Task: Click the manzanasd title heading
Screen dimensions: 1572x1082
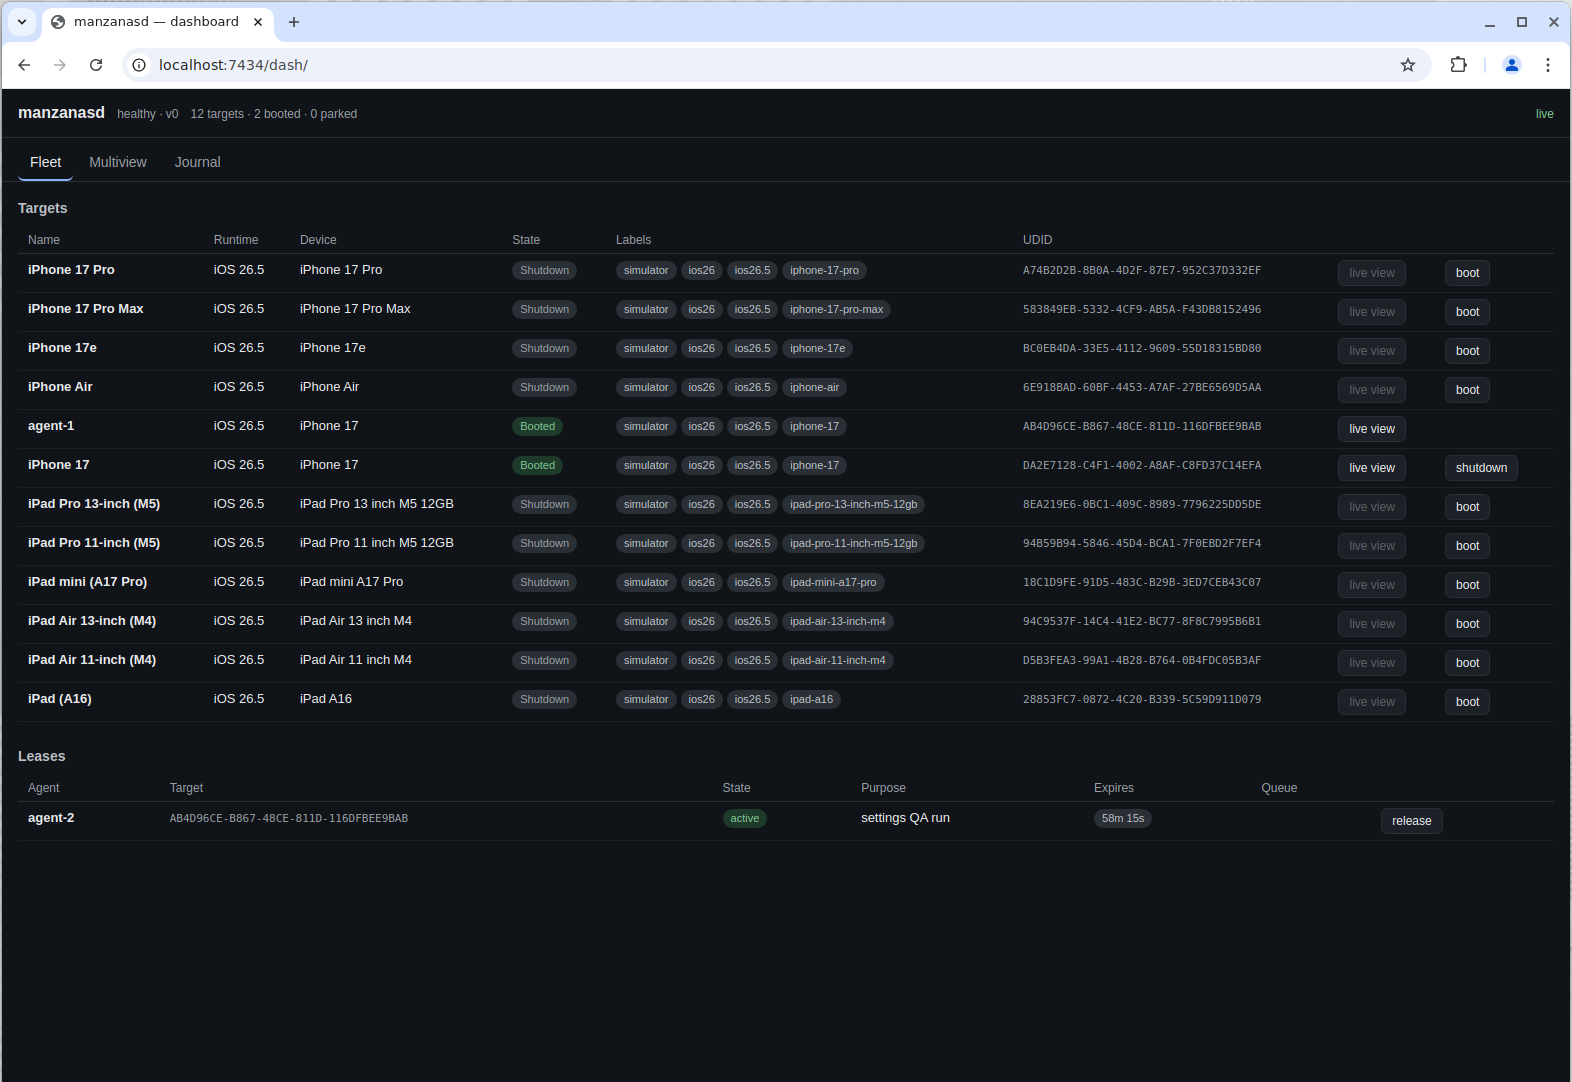Action: pos(61,113)
